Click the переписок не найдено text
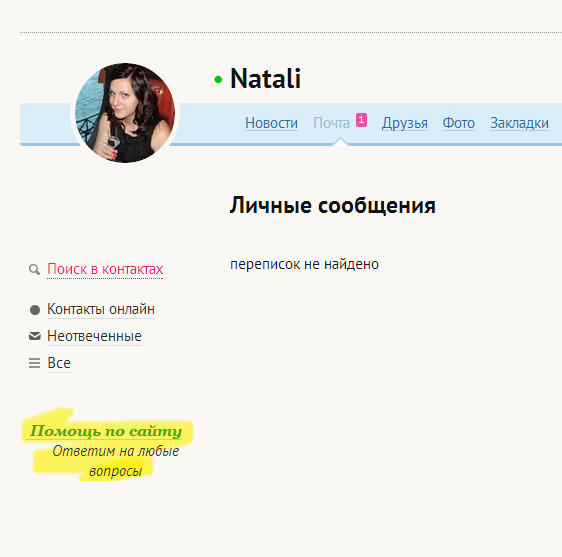562x557 pixels. click(x=304, y=265)
